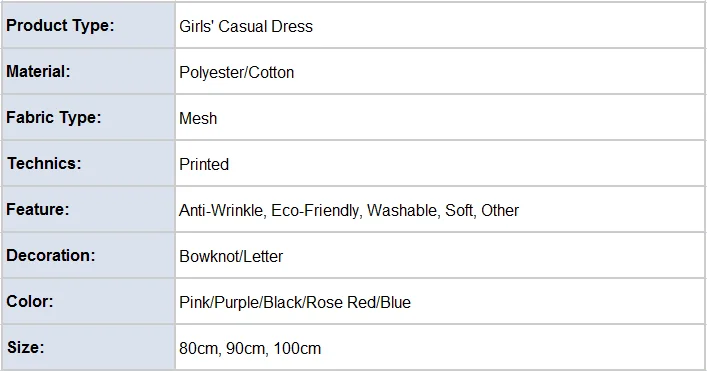Click the Product Type label cell

[x=88, y=25]
